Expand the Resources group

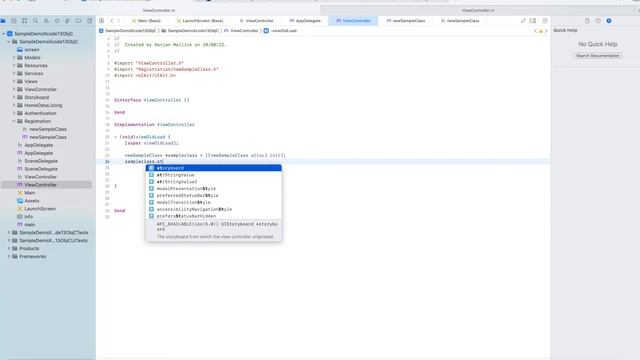coord(14,65)
